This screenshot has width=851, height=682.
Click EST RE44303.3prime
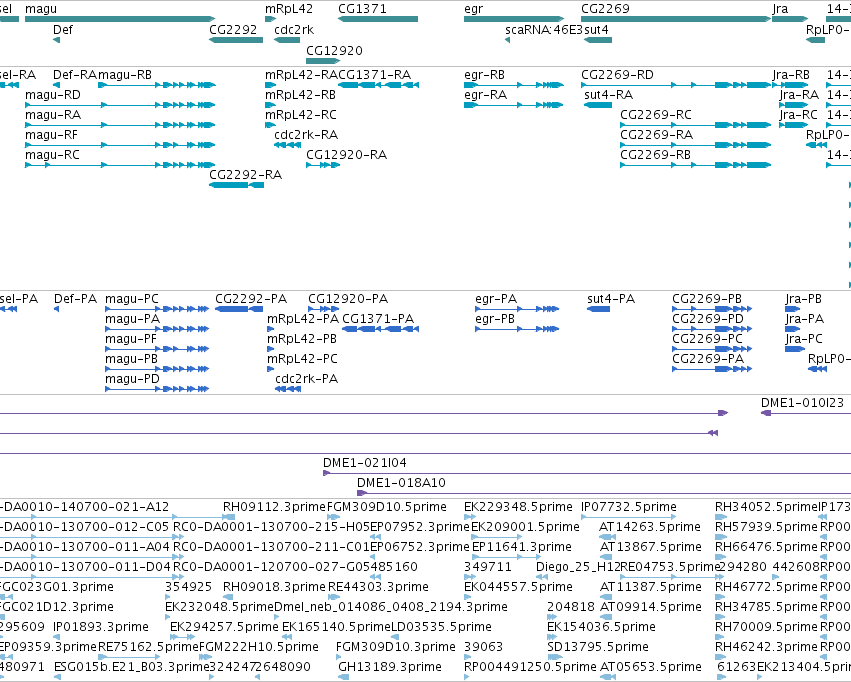378,587
